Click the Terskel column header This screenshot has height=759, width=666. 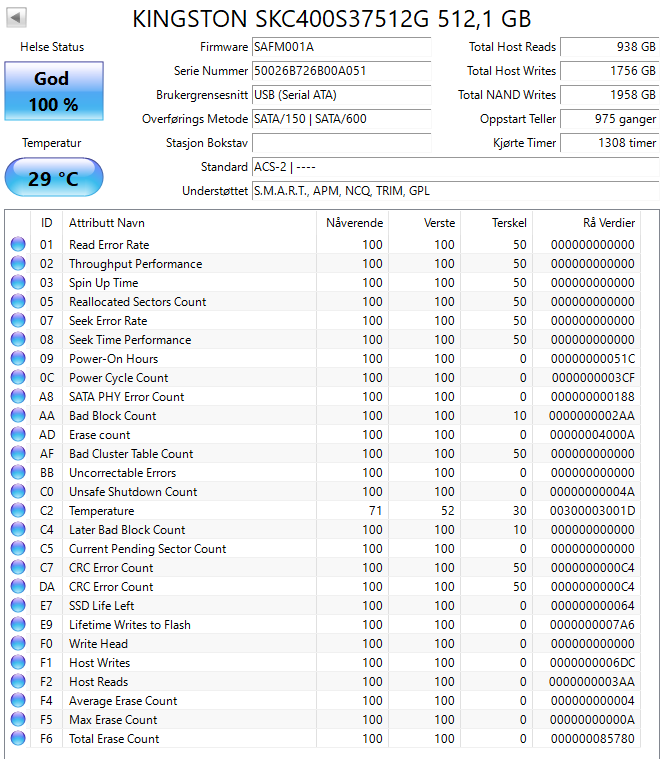coord(497,223)
